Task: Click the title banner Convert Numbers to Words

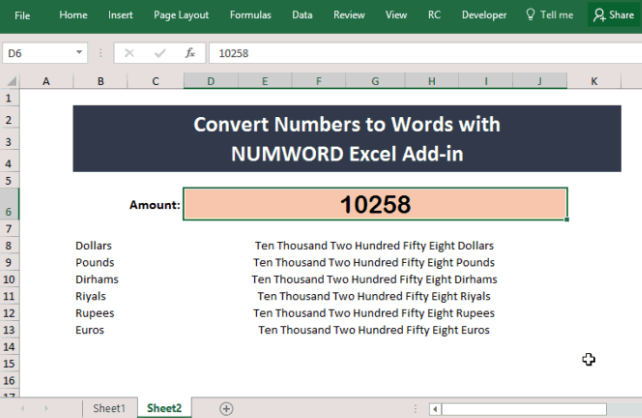Action: click(x=347, y=138)
